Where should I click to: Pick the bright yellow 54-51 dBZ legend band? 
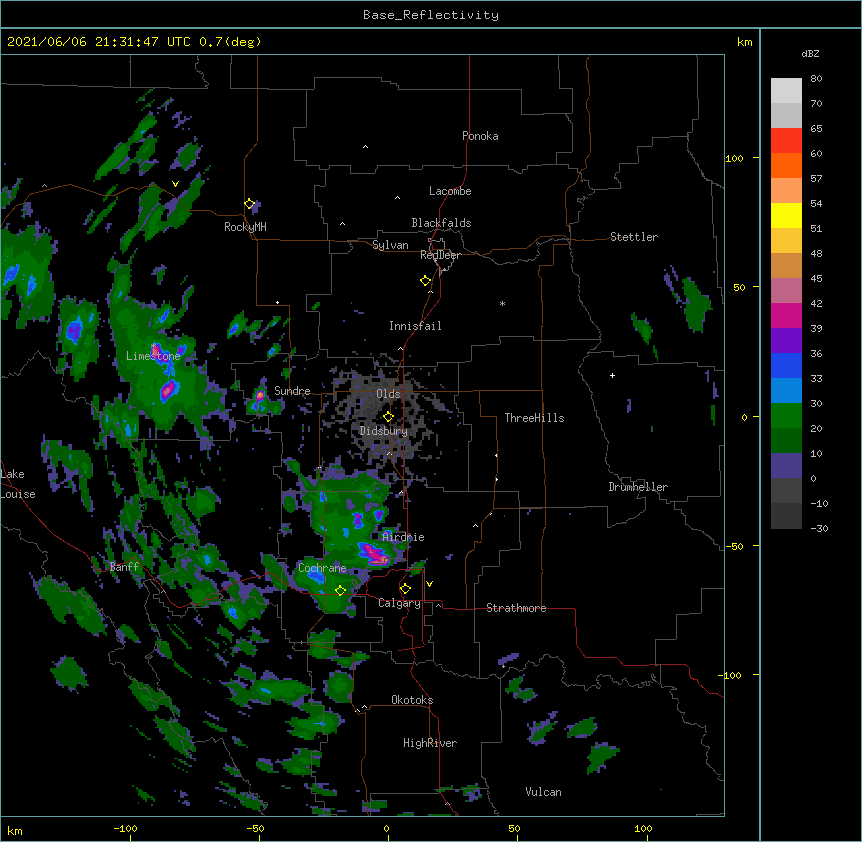point(786,215)
